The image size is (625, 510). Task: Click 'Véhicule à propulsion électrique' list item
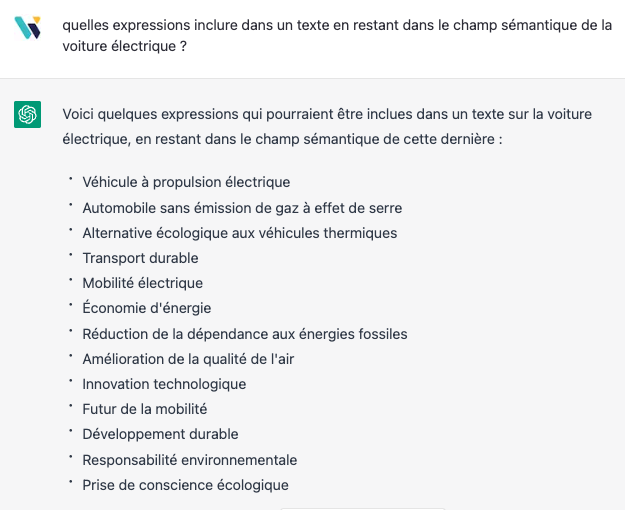186,182
